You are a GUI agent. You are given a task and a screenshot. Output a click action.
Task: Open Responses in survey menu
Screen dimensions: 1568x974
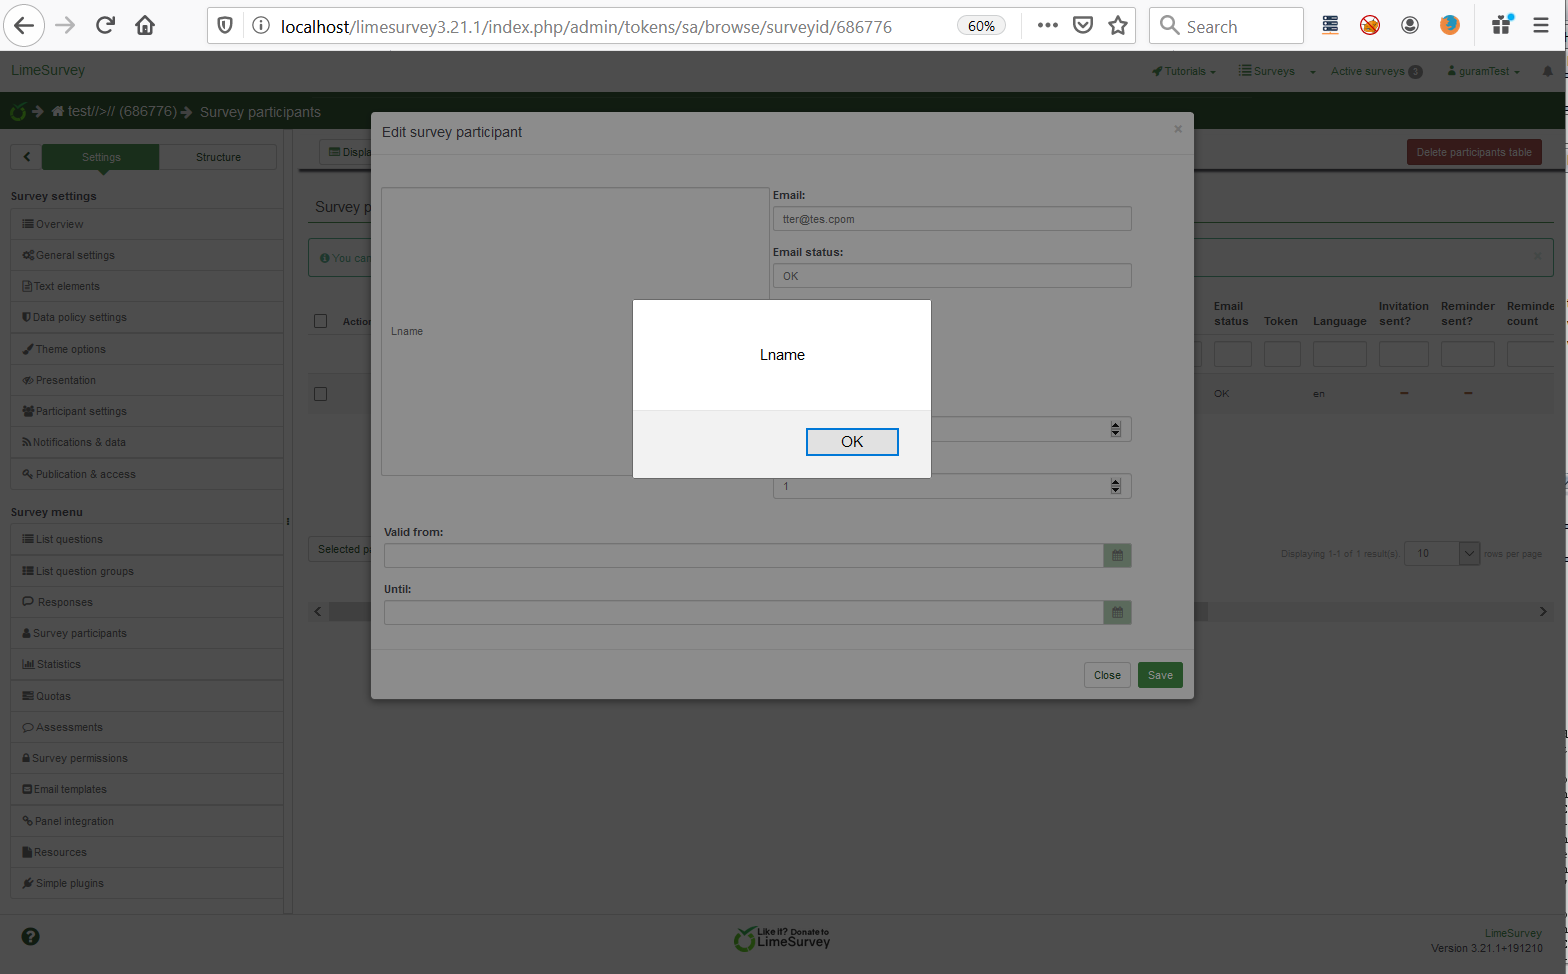click(x=147, y=602)
